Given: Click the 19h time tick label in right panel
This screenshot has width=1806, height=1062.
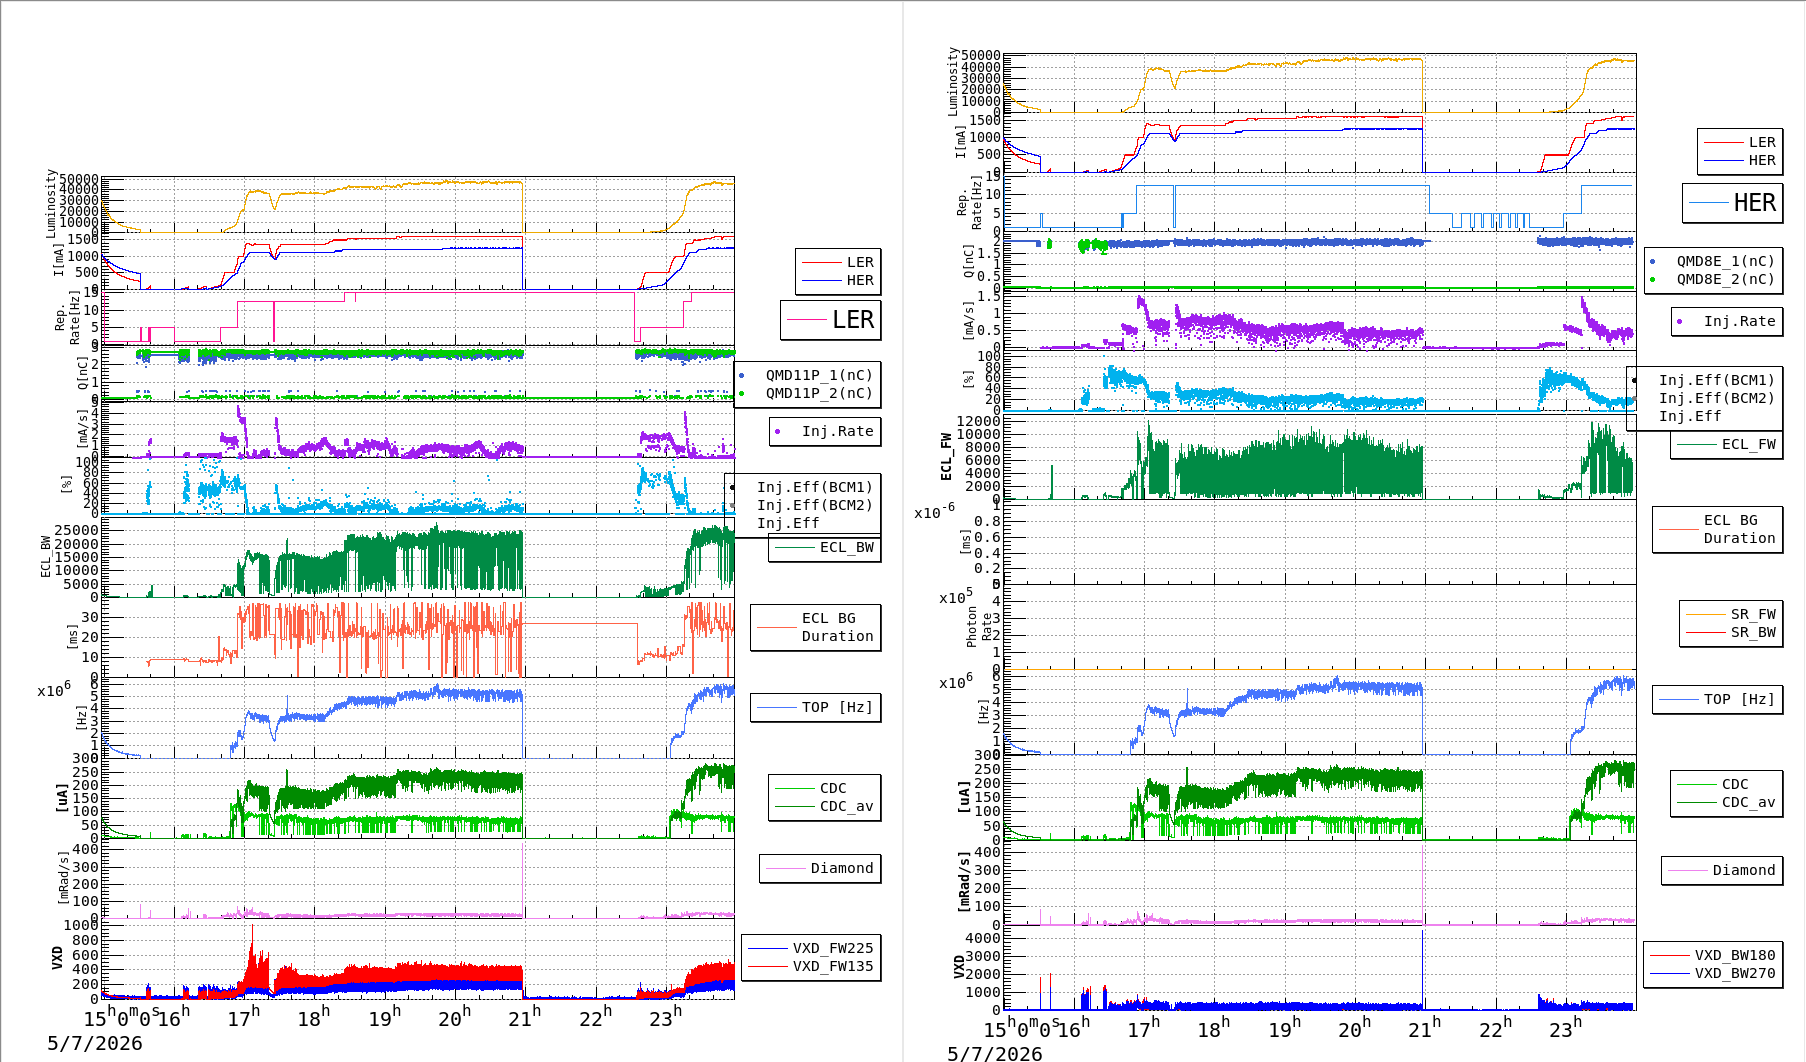Looking at the screenshot, I should pos(1284,1028).
